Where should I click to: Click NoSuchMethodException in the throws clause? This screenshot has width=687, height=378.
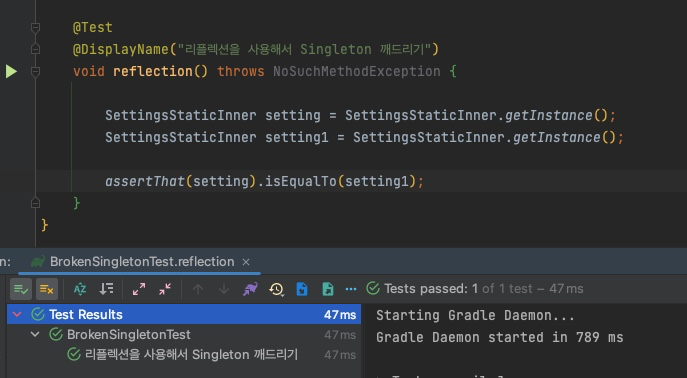(x=357, y=71)
